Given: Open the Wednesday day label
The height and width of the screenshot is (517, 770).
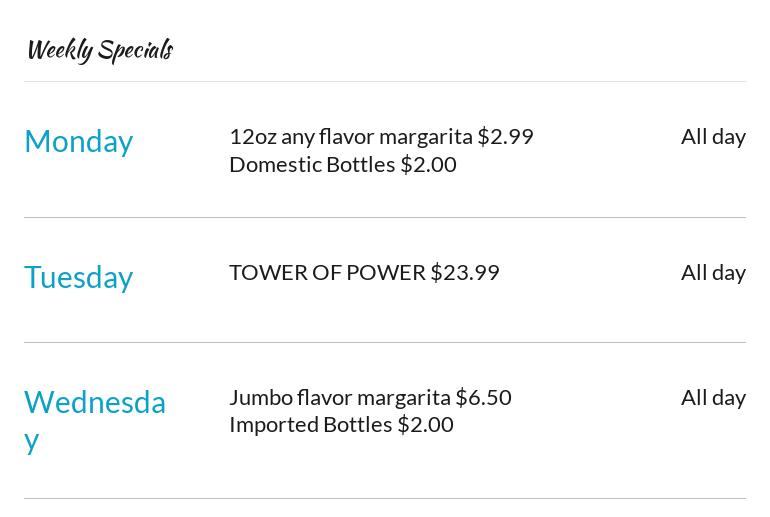Looking at the screenshot, I should [94, 403].
